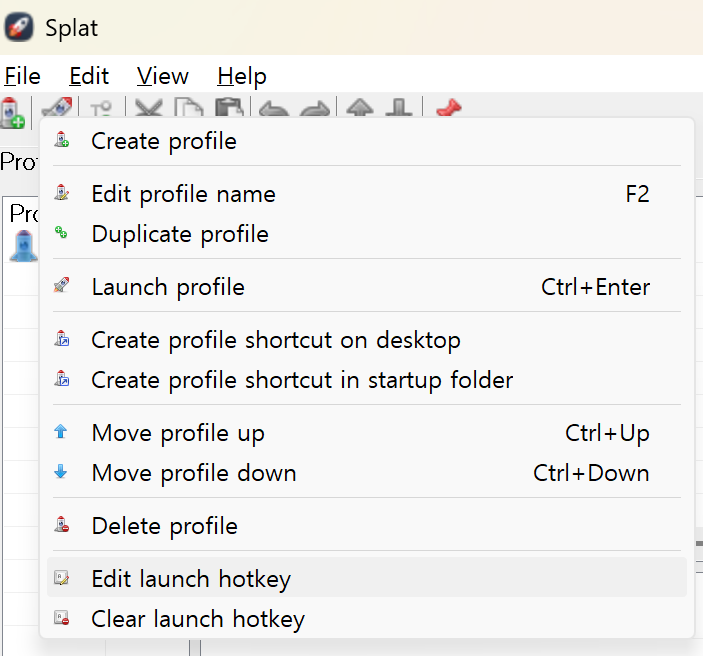Click the Duplicate profile green icon
Image resolution: width=703 pixels, height=656 pixels.
(x=61, y=232)
